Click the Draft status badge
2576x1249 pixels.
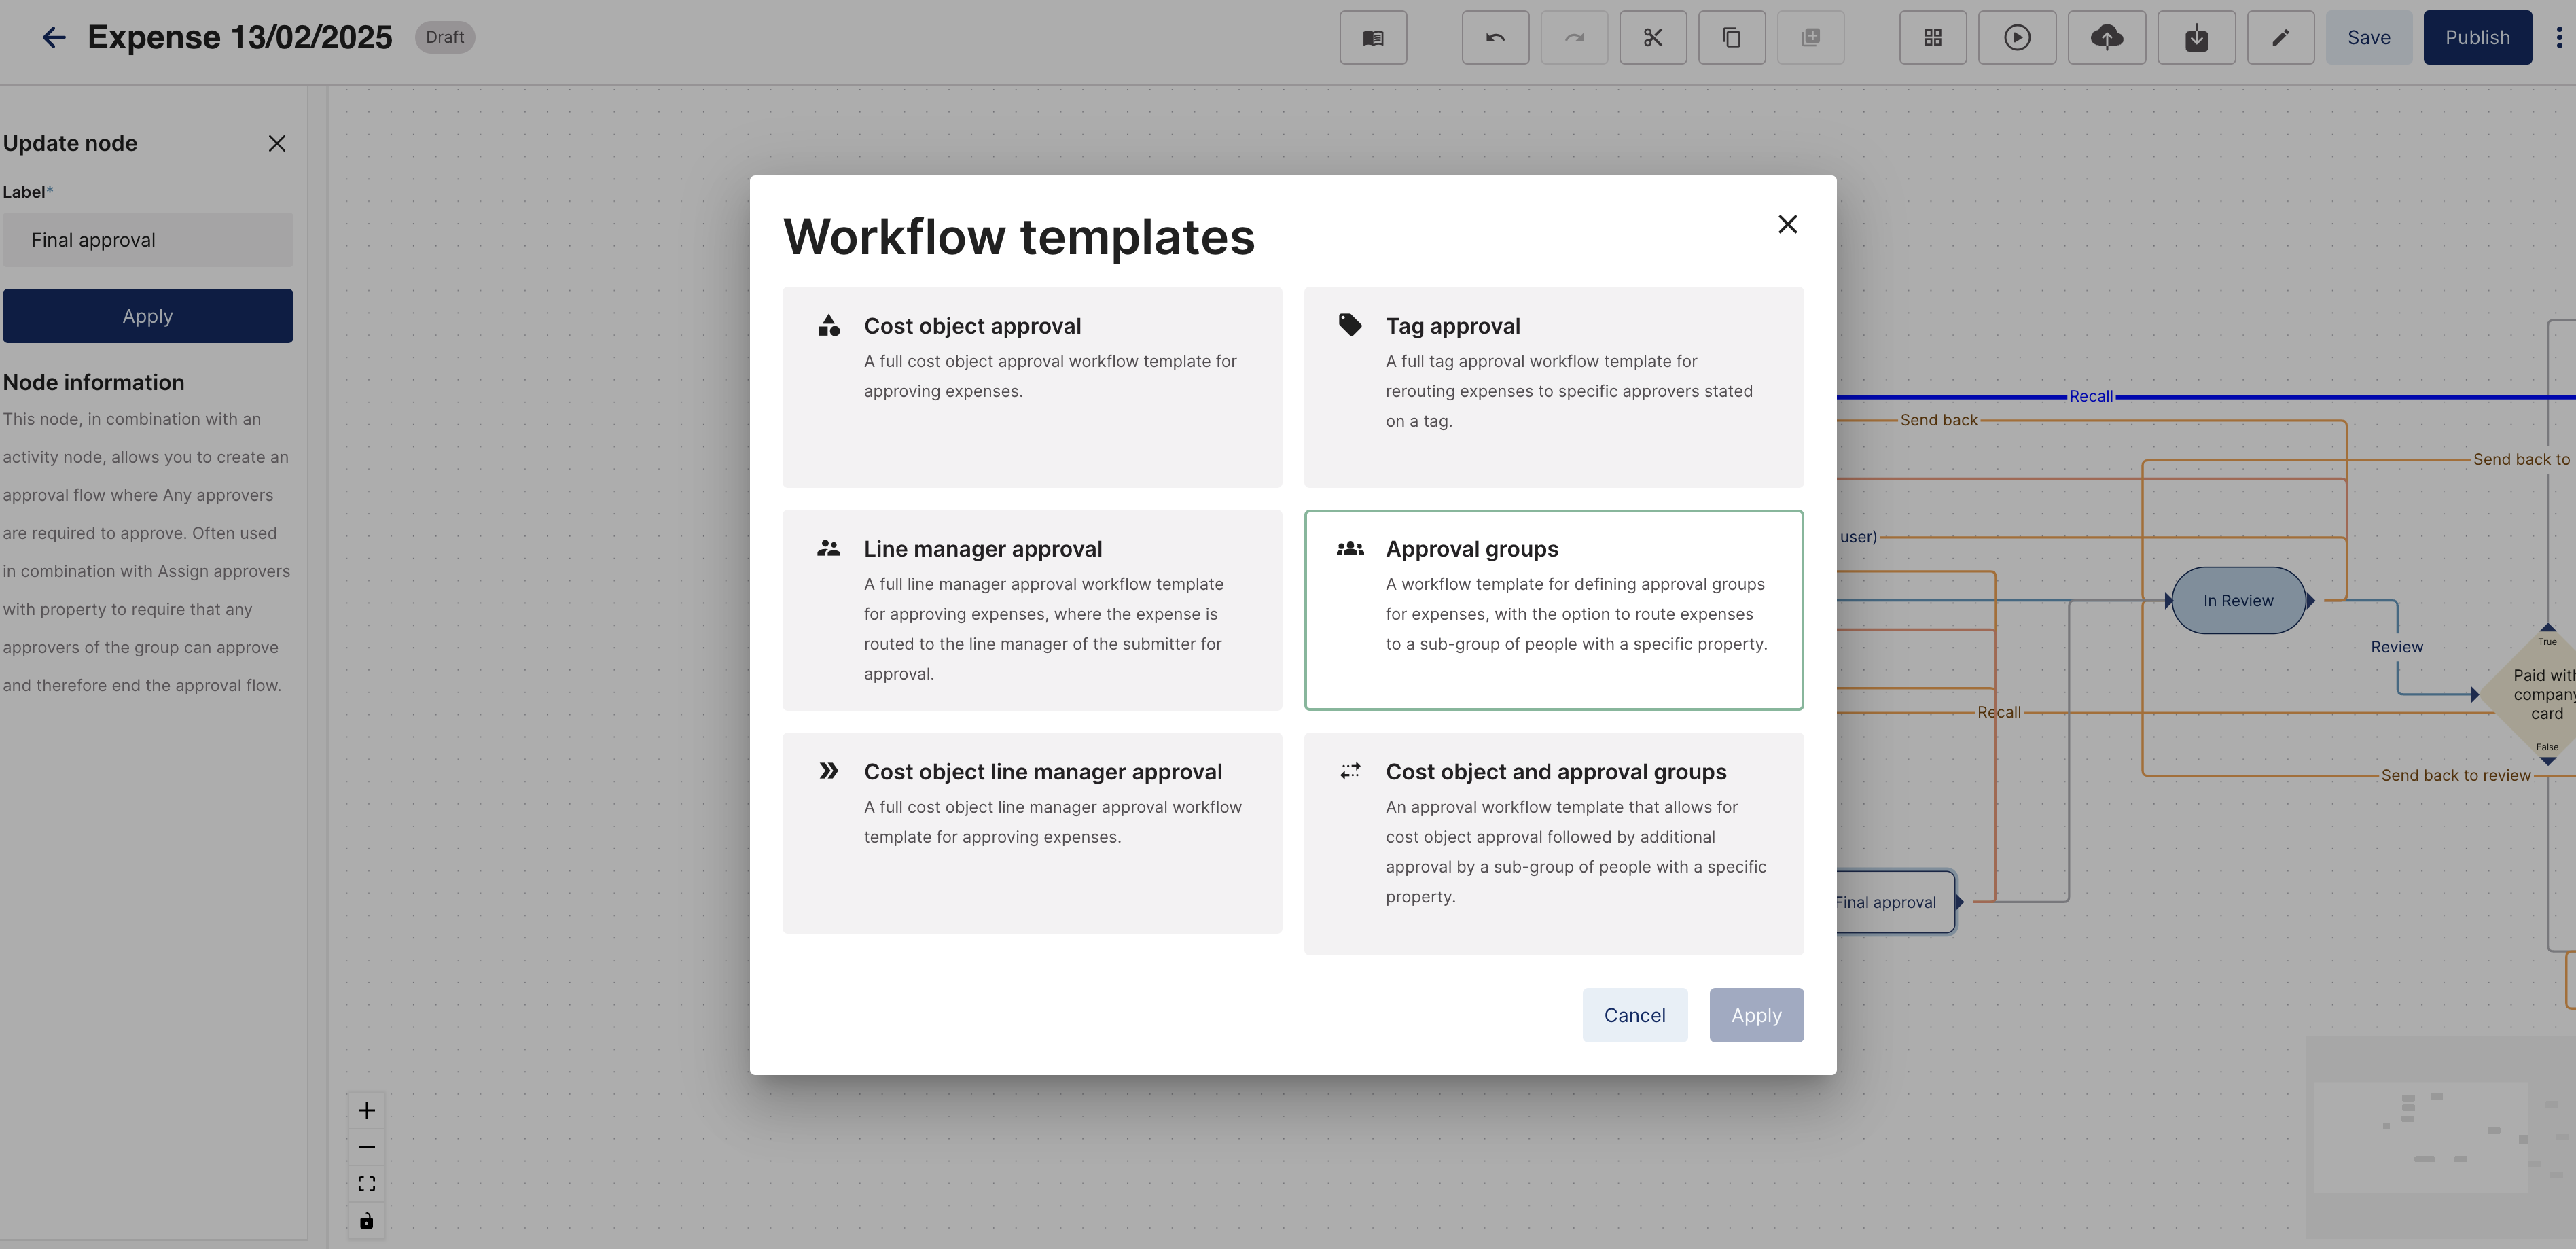click(444, 38)
